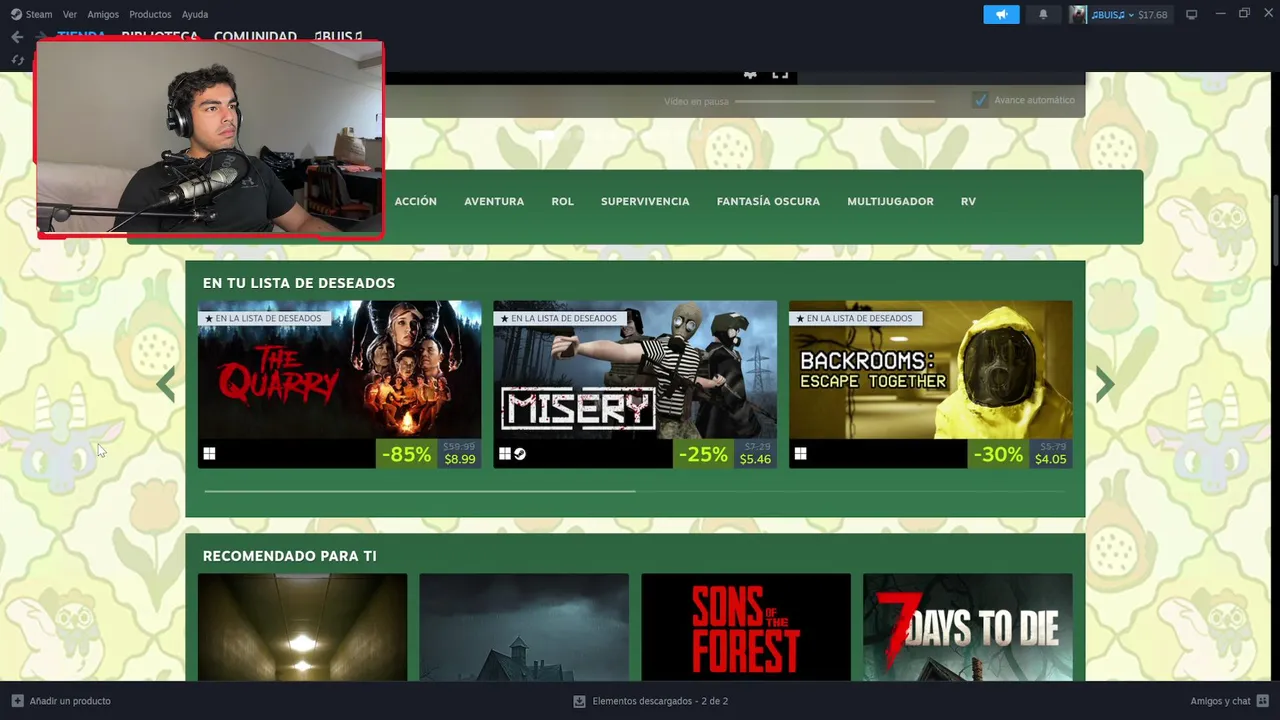Open 7 Days to Die recommendation

(967, 627)
